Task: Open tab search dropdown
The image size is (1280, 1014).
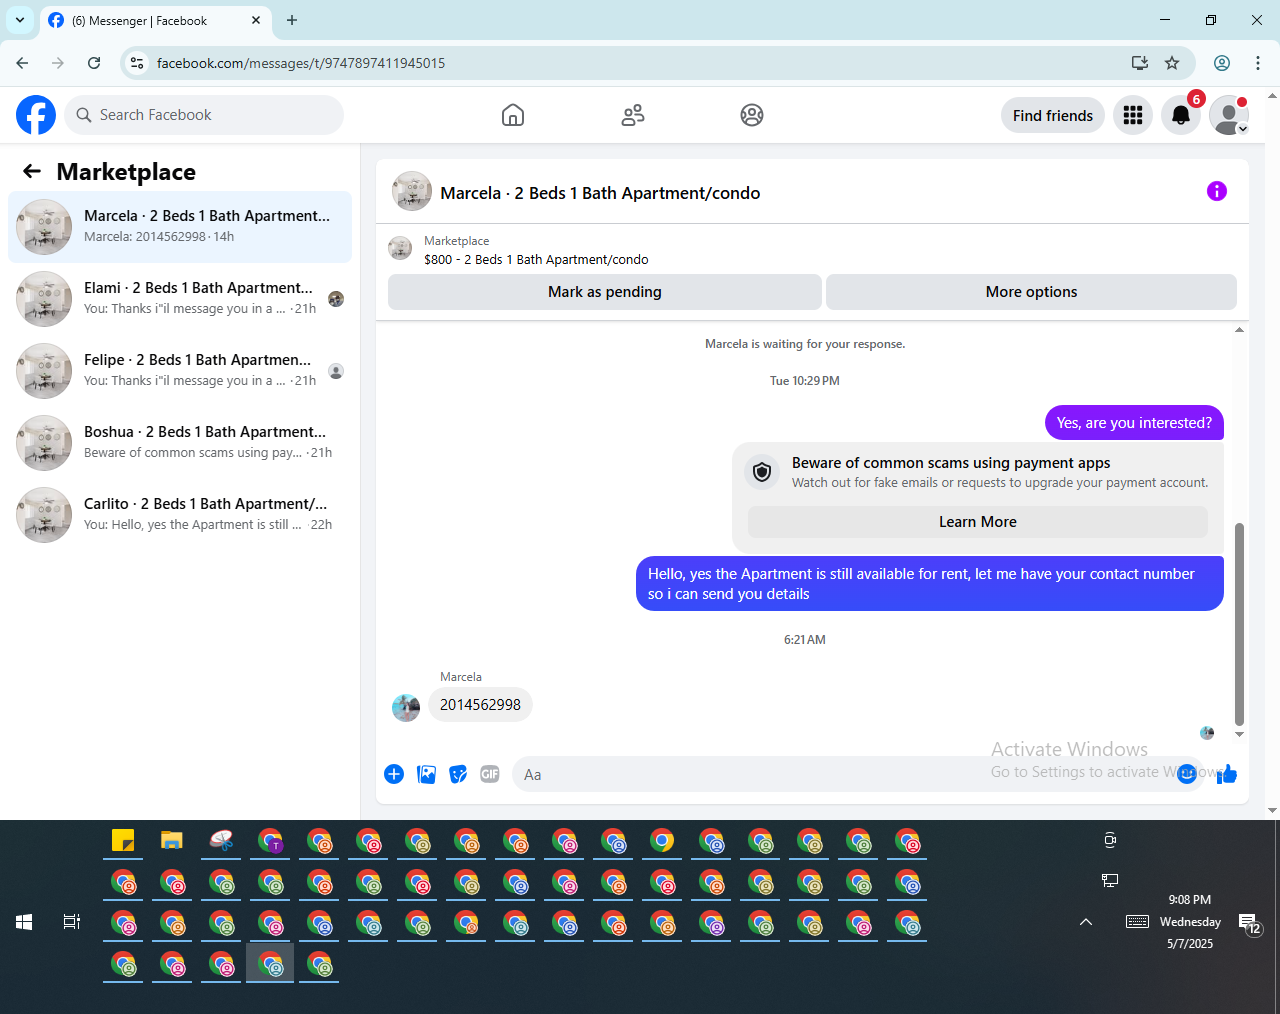Action: (x=20, y=20)
